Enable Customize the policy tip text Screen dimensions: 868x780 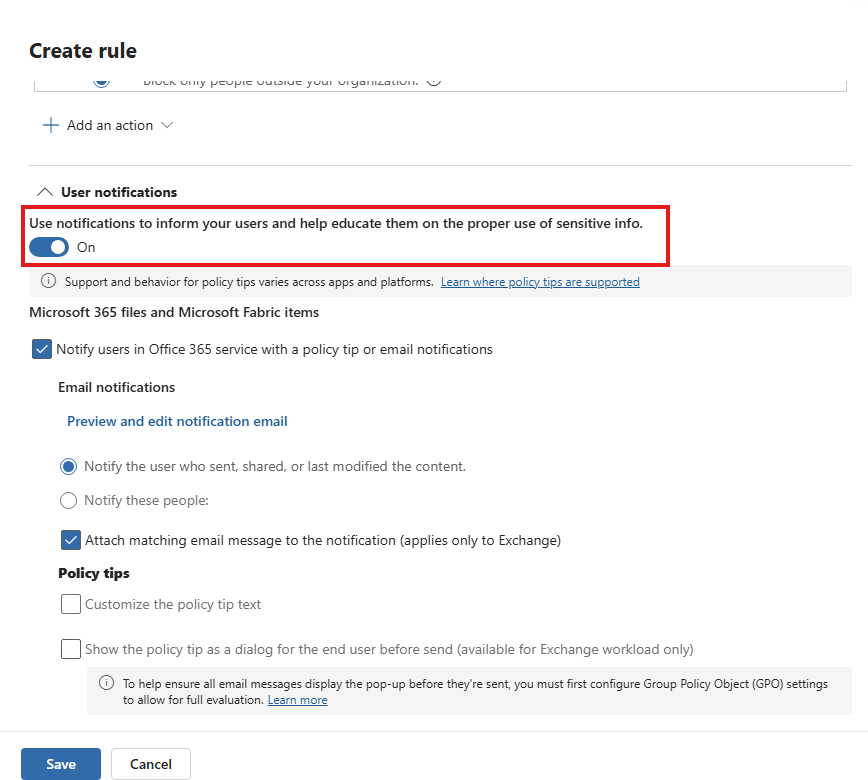[x=70, y=604]
